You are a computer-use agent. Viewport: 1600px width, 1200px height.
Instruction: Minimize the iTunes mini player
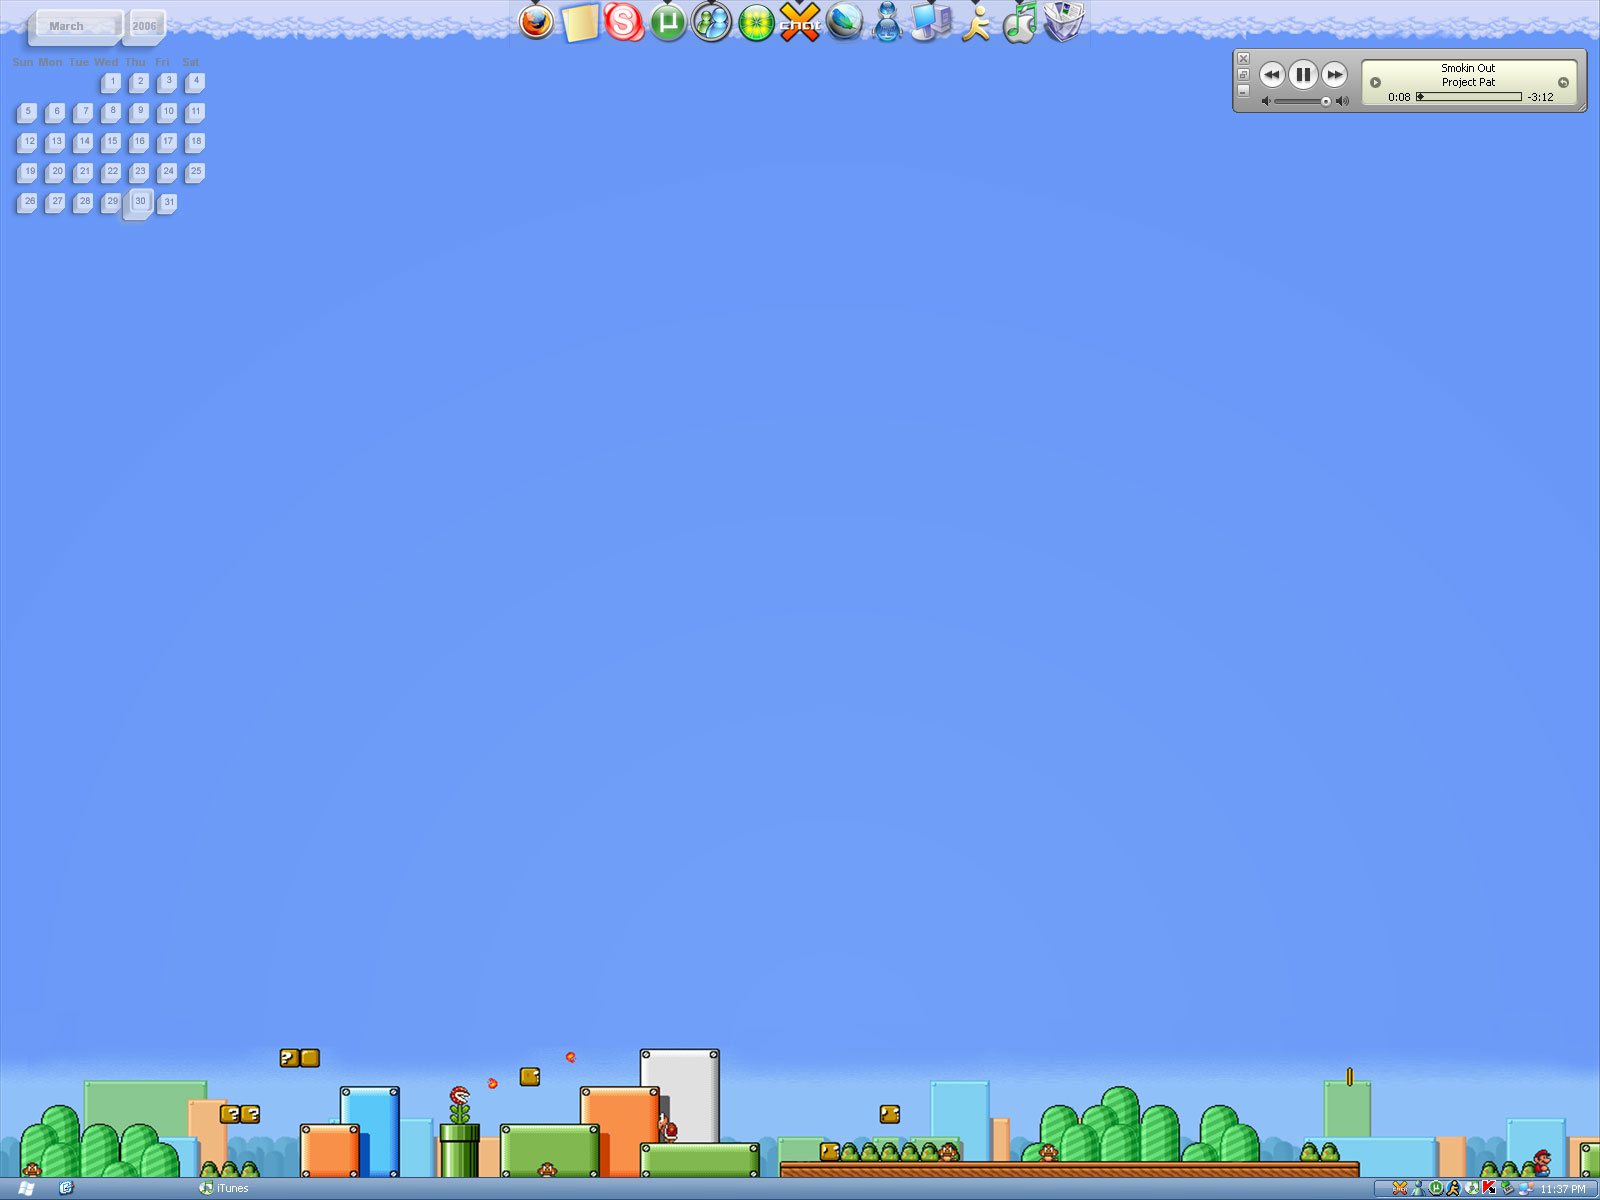click(1244, 91)
